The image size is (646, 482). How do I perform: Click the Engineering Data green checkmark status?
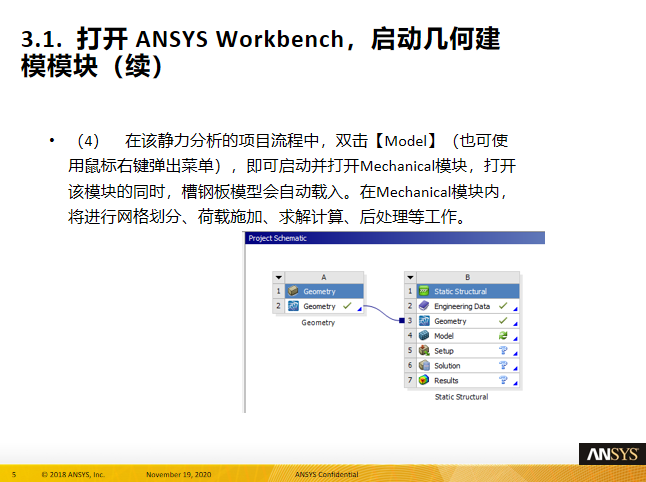click(x=503, y=306)
